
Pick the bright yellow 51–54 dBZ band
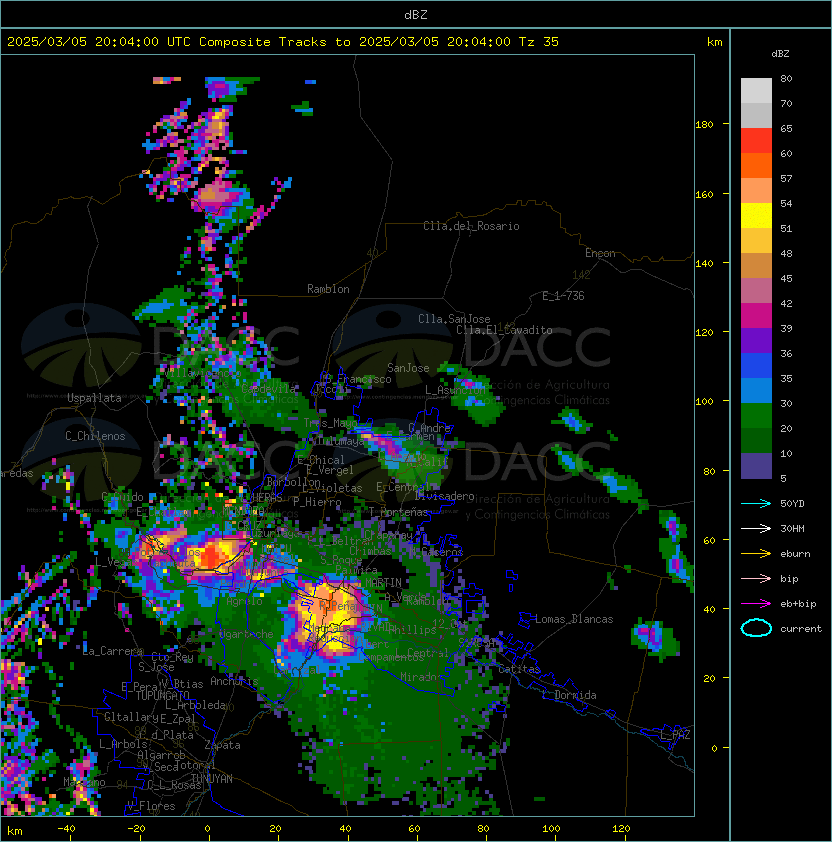[756, 216]
